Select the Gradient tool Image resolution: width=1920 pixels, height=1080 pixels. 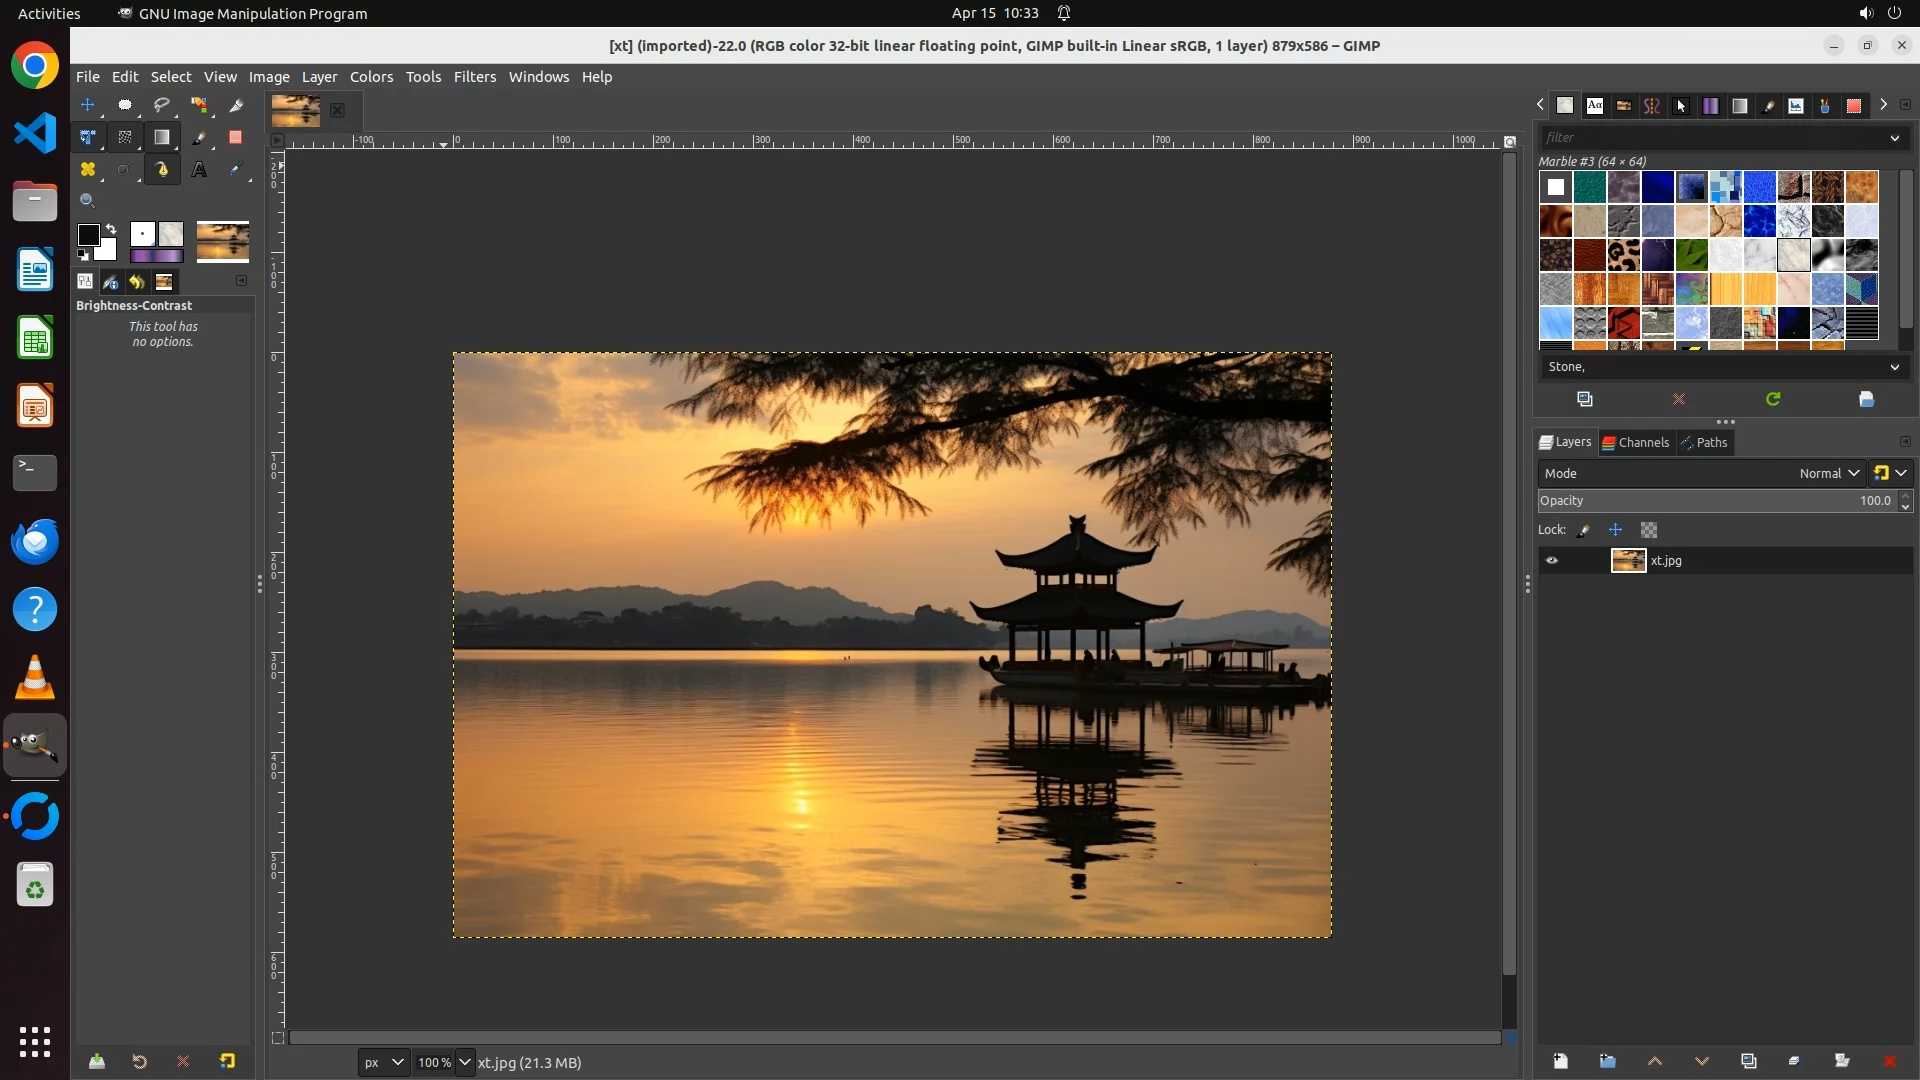click(x=161, y=138)
